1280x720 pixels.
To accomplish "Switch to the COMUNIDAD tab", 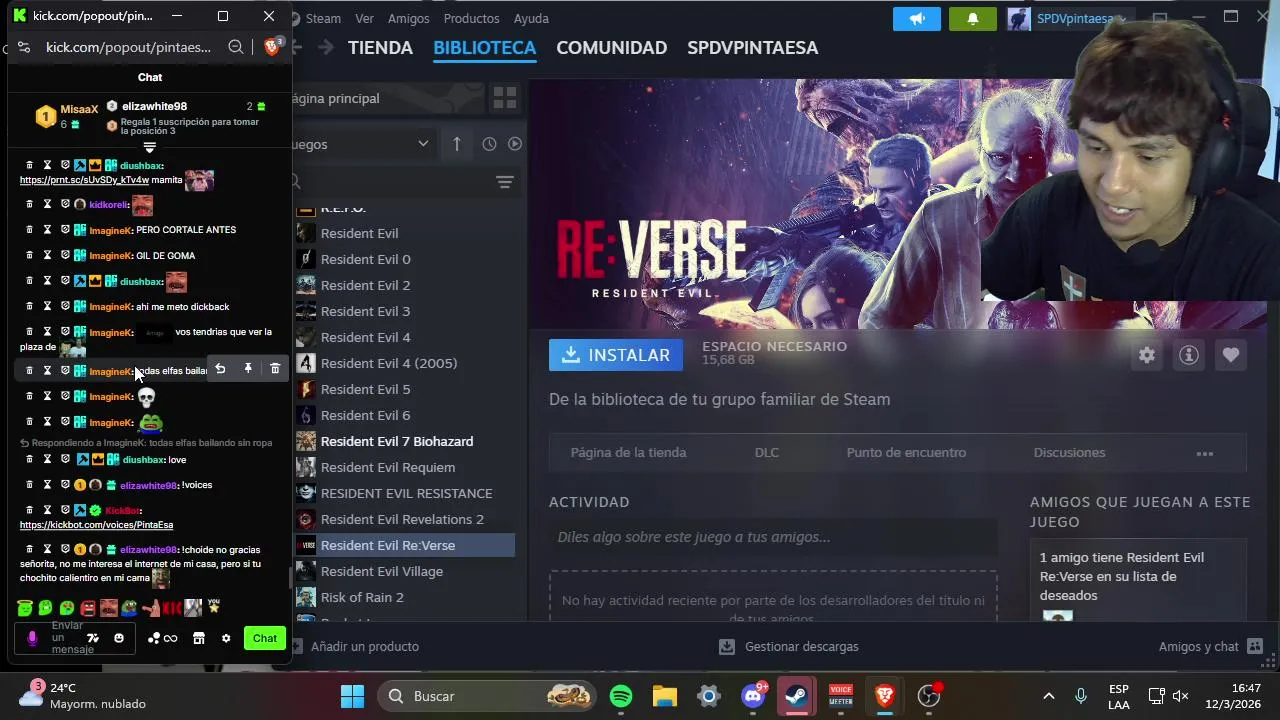I will pos(612,47).
